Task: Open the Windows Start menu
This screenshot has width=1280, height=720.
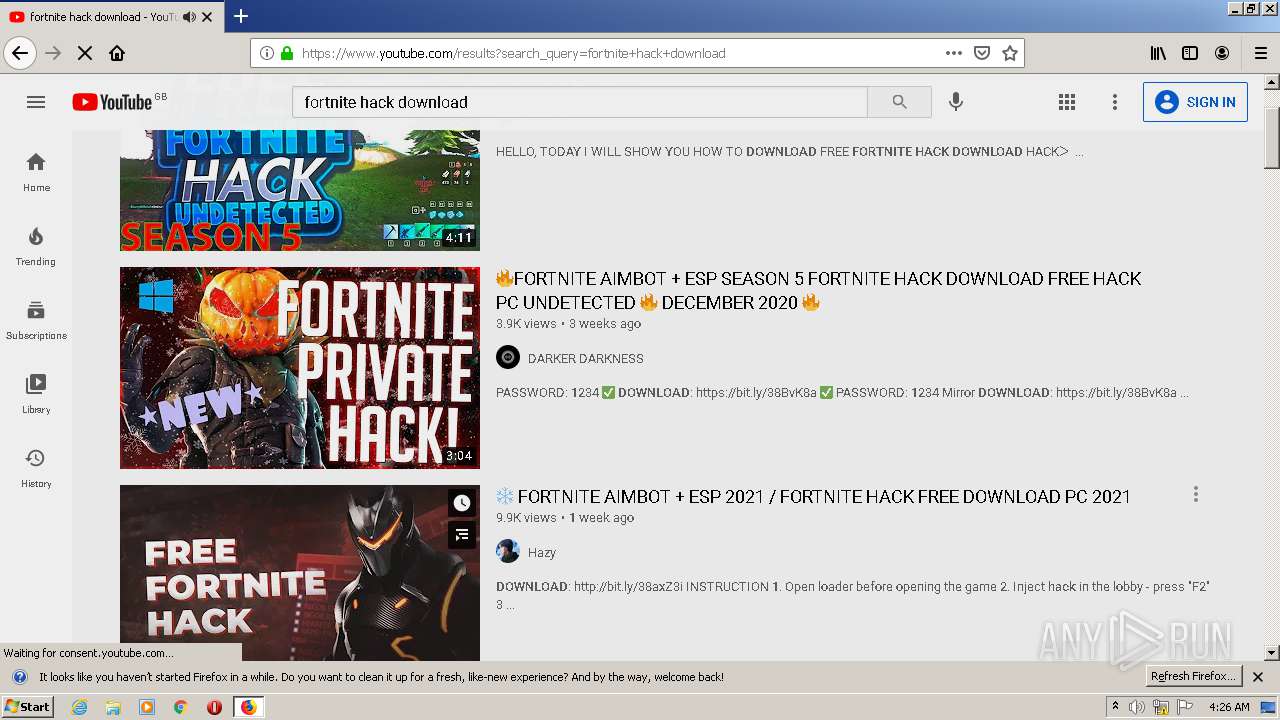Action: pyautogui.click(x=27, y=707)
